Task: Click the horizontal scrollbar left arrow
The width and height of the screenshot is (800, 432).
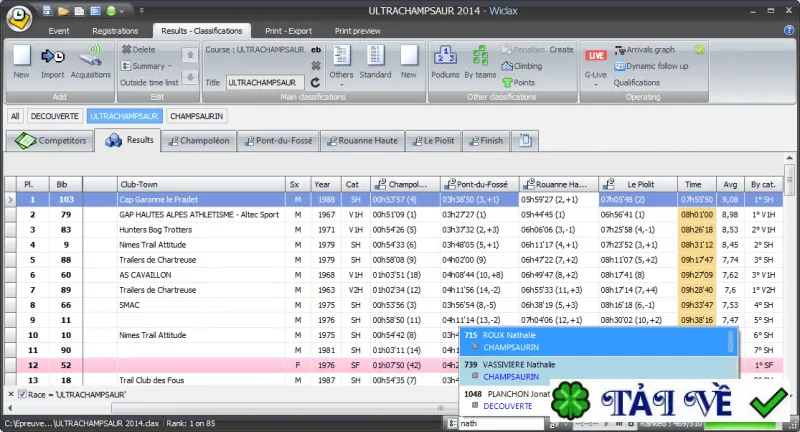Action: click(x=10, y=408)
